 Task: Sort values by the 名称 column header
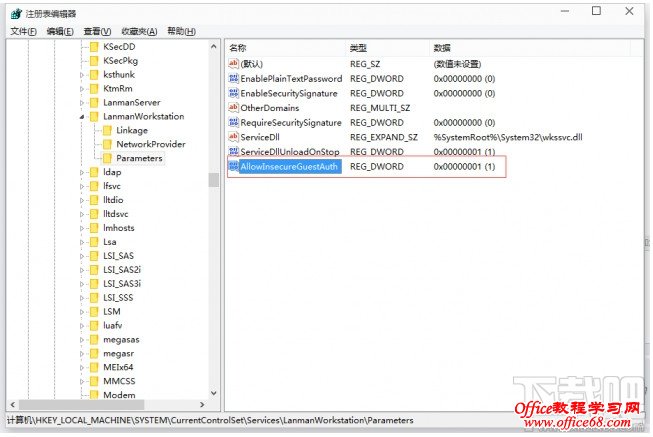pyautogui.click(x=285, y=48)
